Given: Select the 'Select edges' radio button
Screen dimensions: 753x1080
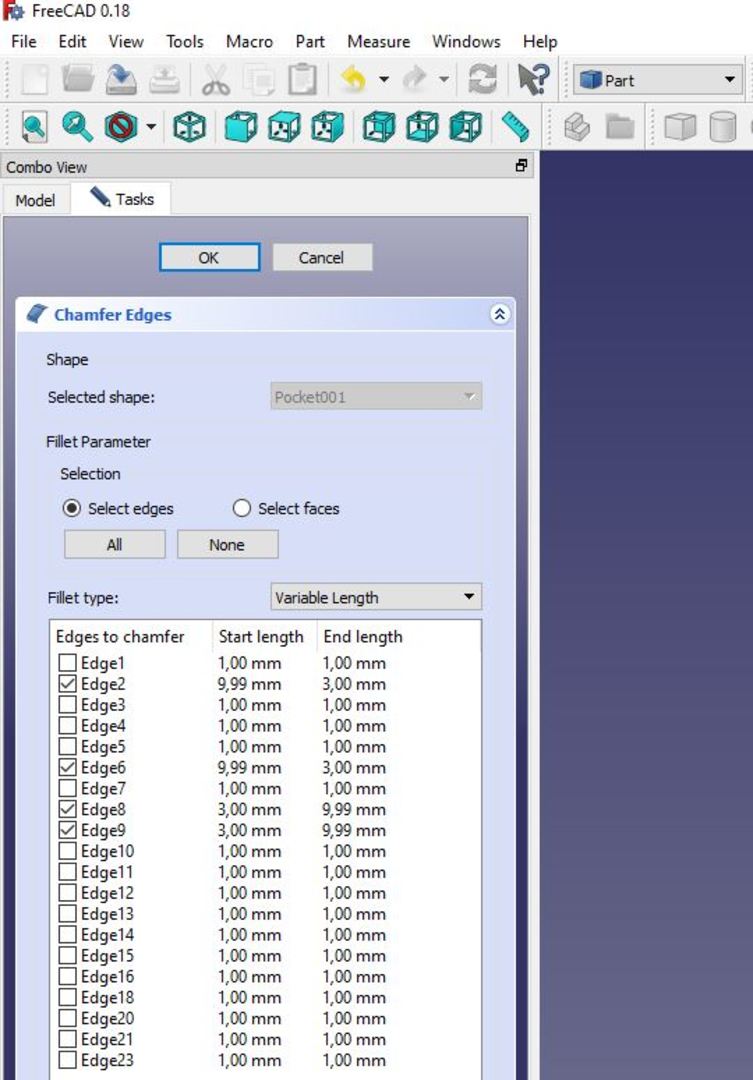Looking at the screenshot, I should tap(72, 508).
